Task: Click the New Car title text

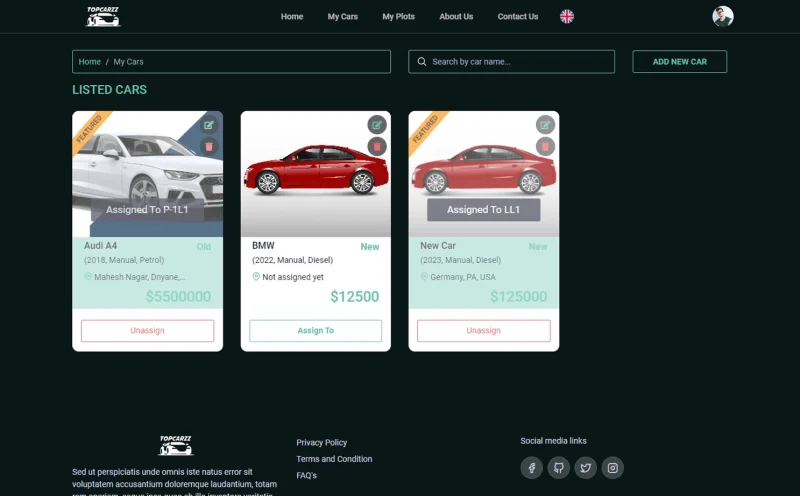Action: pyautogui.click(x=438, y=245)
